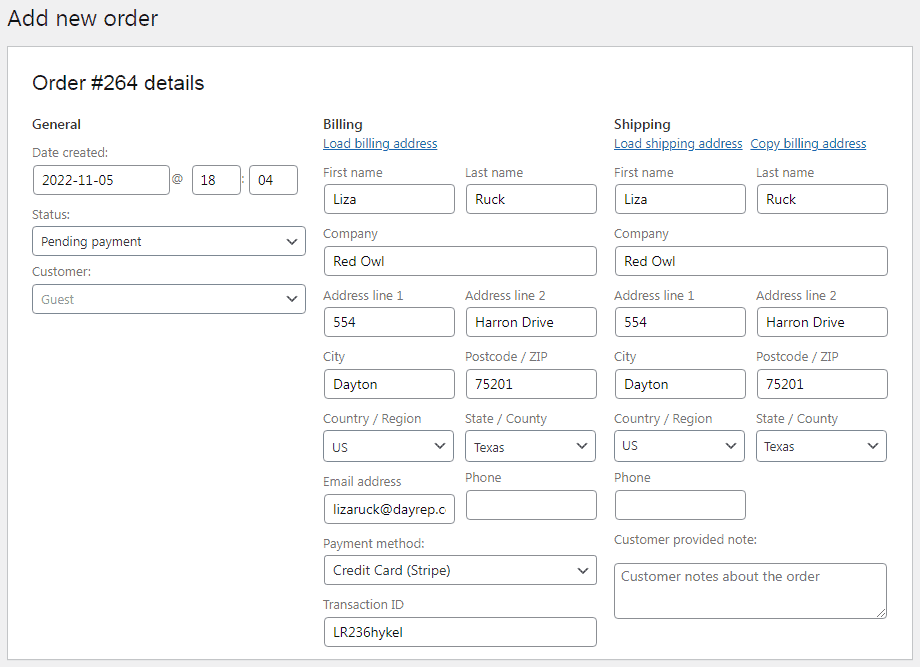Click the Transaction ID field LR236hykel
The width and height of the screenshot is (920, 667).
[x=460, y=632]
